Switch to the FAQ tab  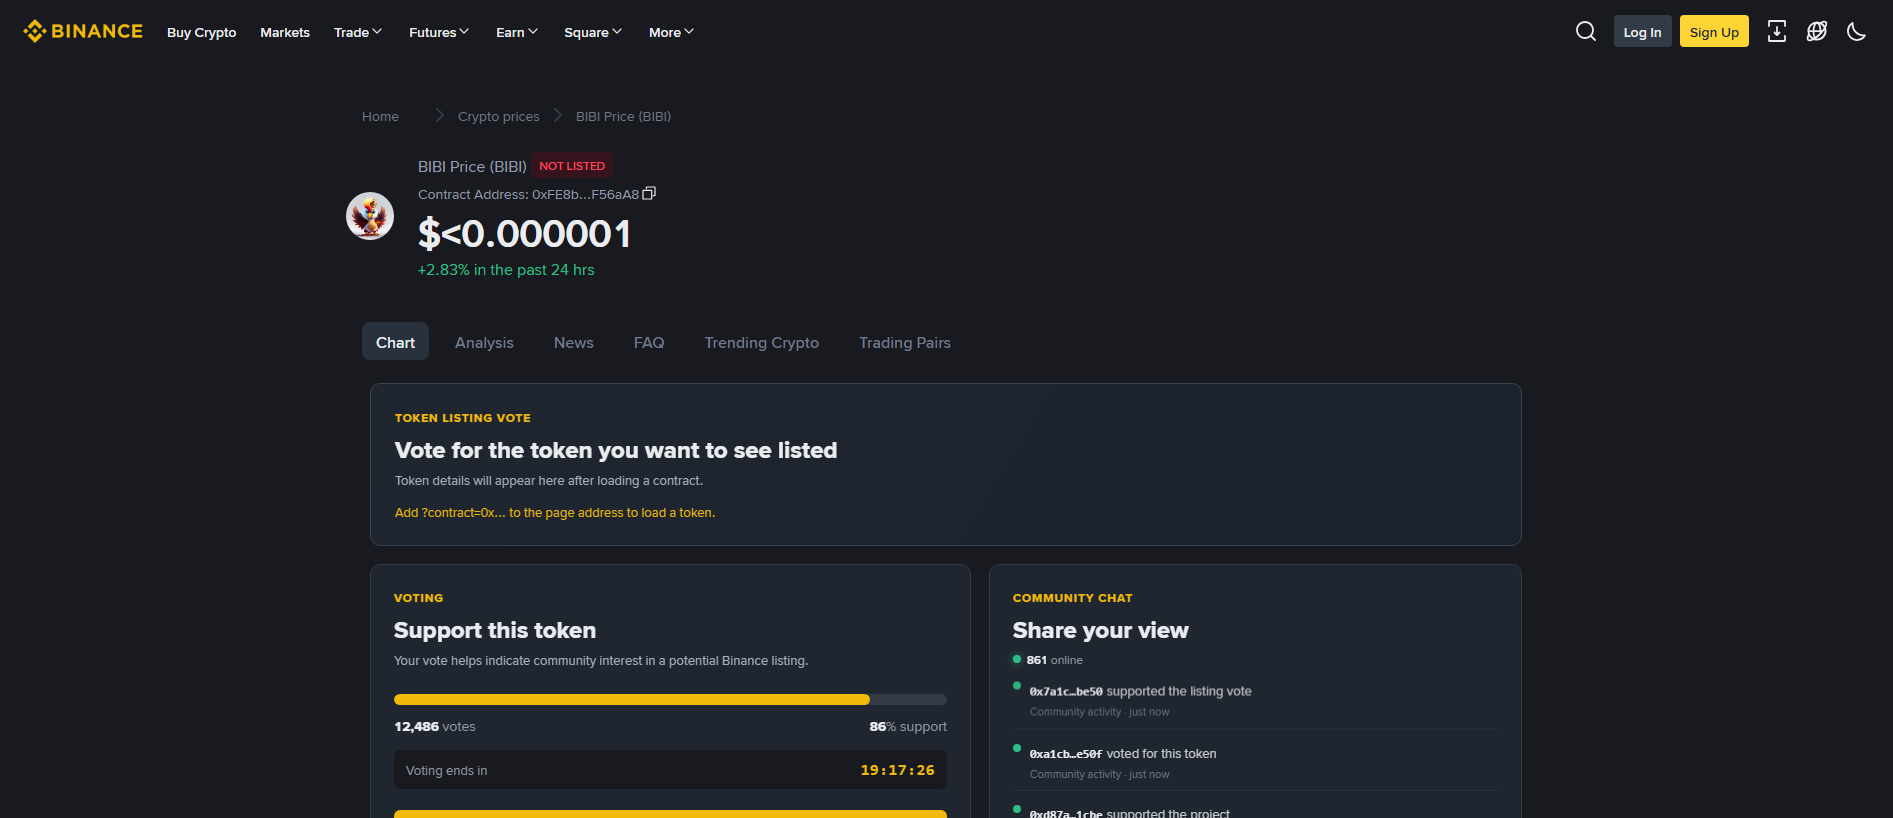pyautogui.click(x=649, y=342)
